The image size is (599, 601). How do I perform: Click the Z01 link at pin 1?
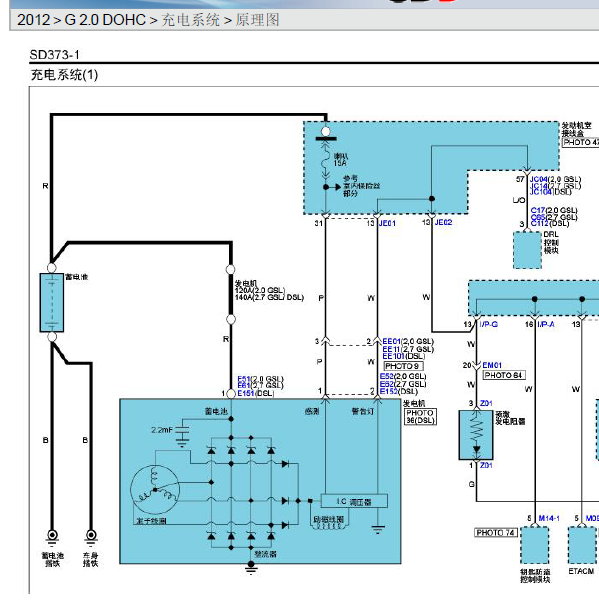[486, 465]
